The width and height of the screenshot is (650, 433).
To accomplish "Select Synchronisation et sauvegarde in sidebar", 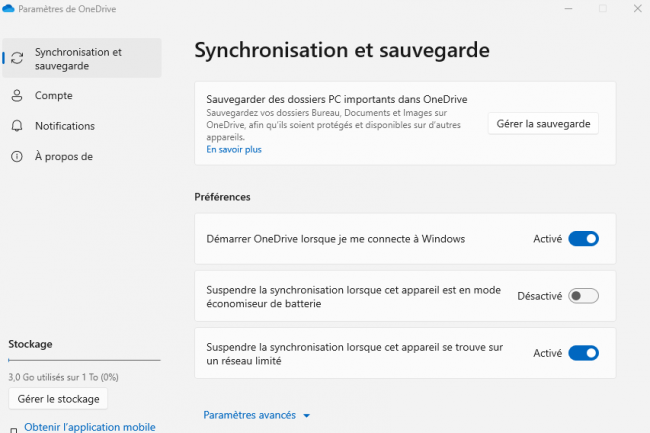I will tap(78, 58).
